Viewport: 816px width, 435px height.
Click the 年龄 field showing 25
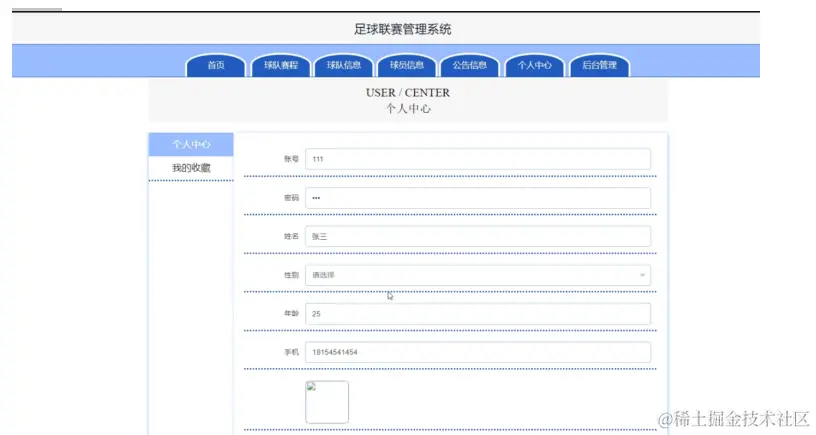478,314
